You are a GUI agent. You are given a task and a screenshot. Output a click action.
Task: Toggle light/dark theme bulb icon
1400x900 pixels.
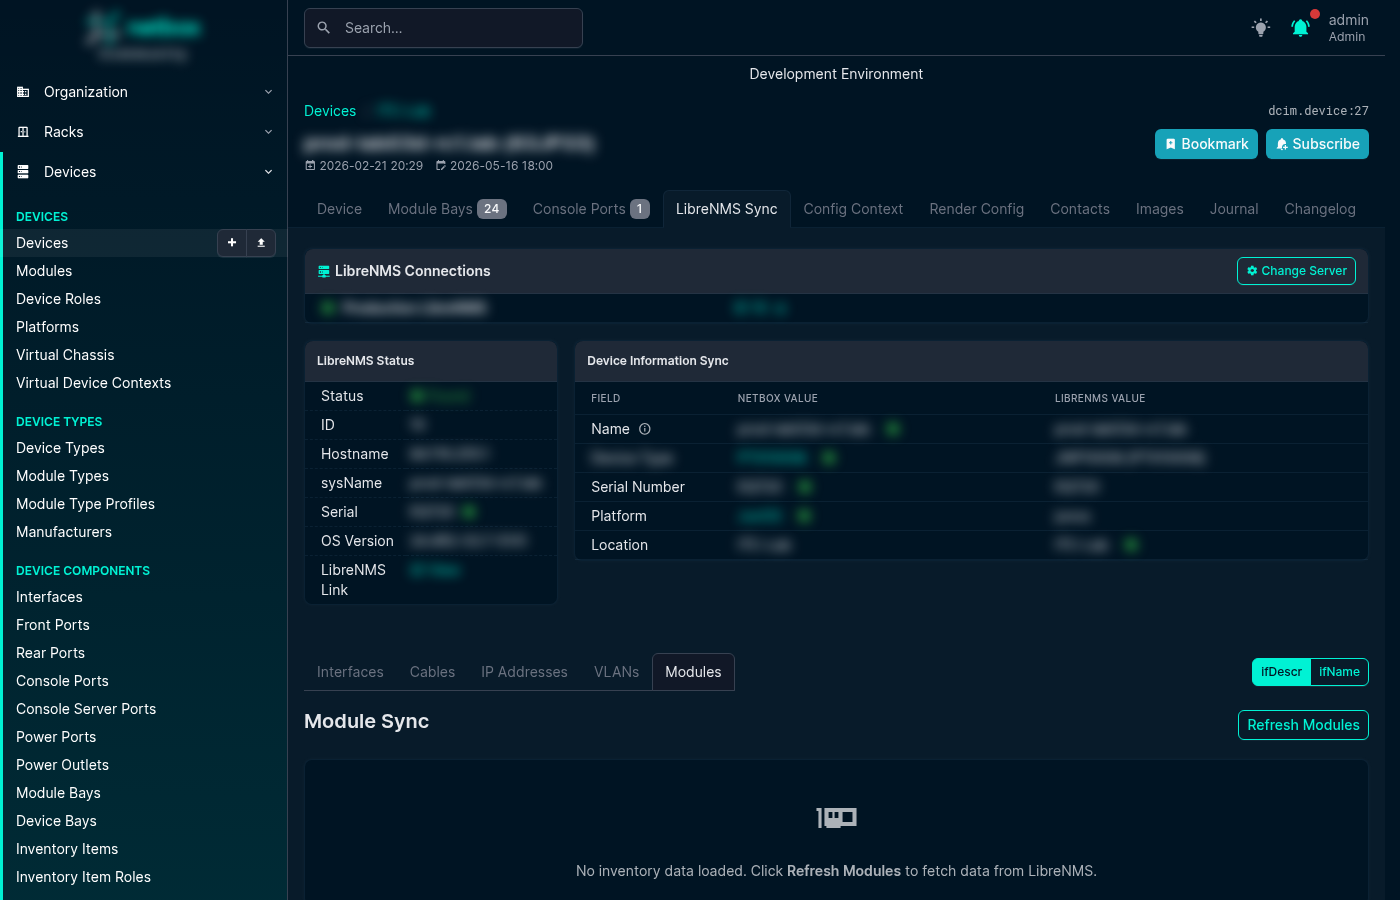pyautogui.click(x=1261, y=28)
